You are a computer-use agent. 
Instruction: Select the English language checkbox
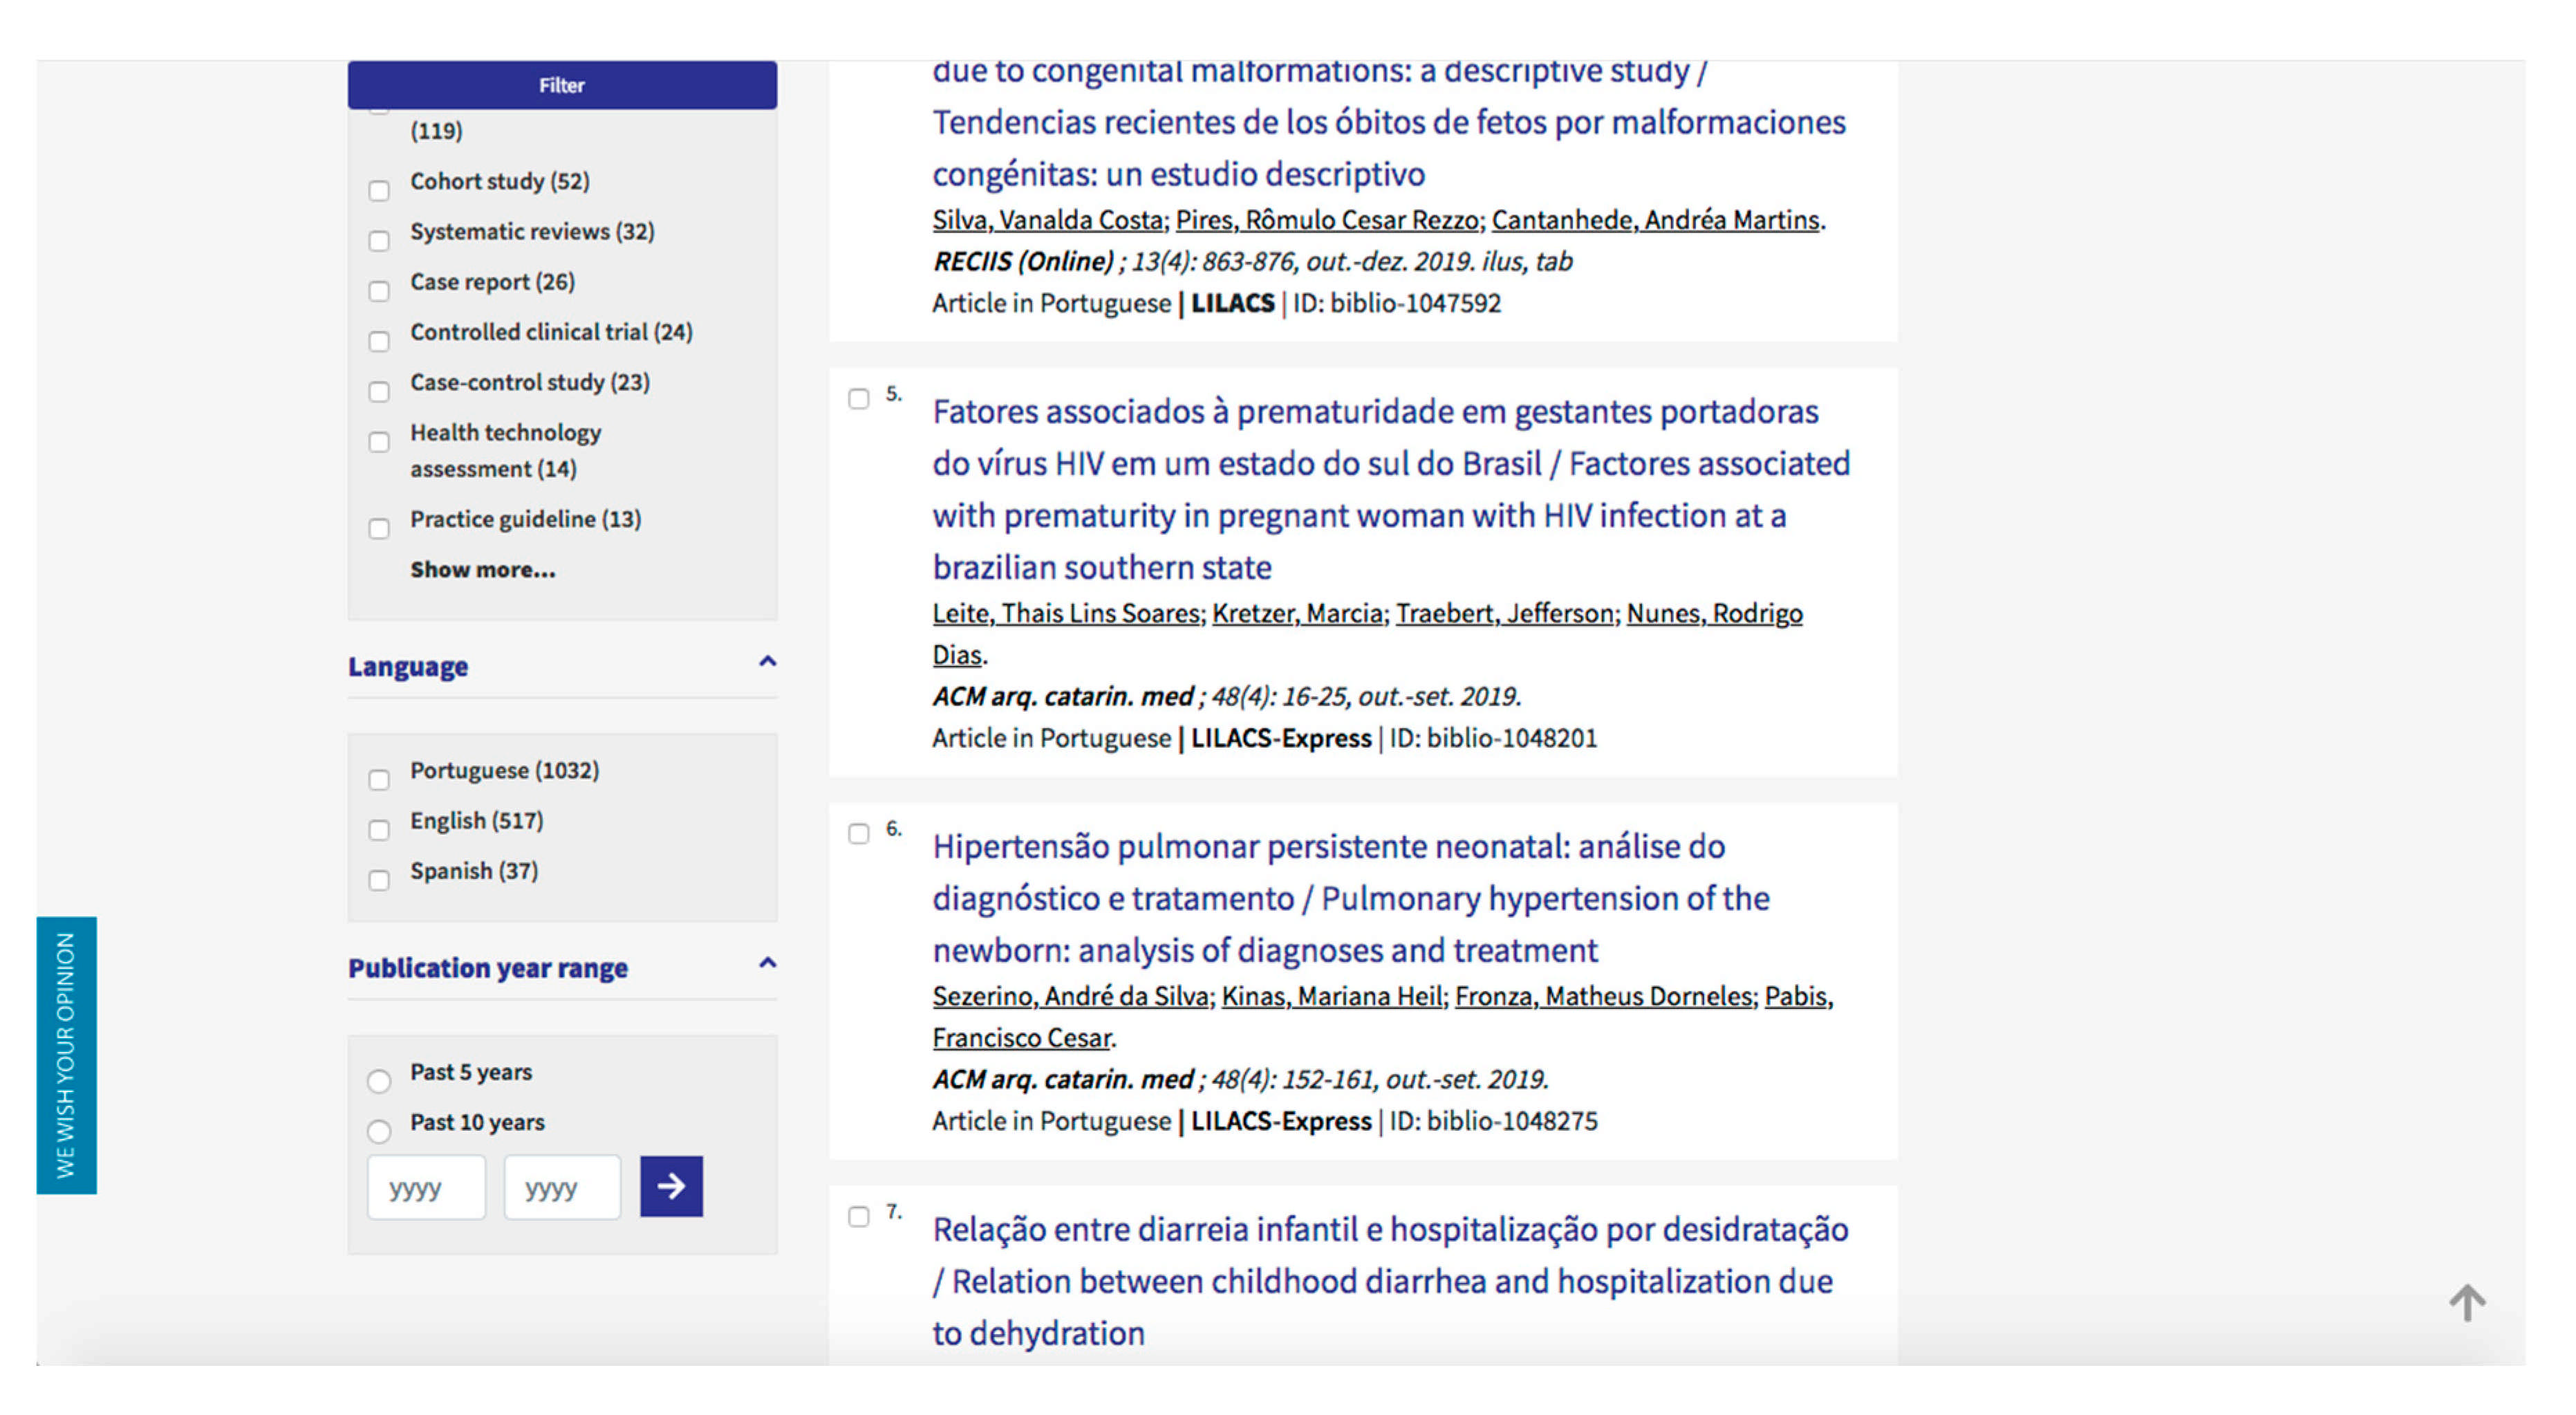coord(379,830)
